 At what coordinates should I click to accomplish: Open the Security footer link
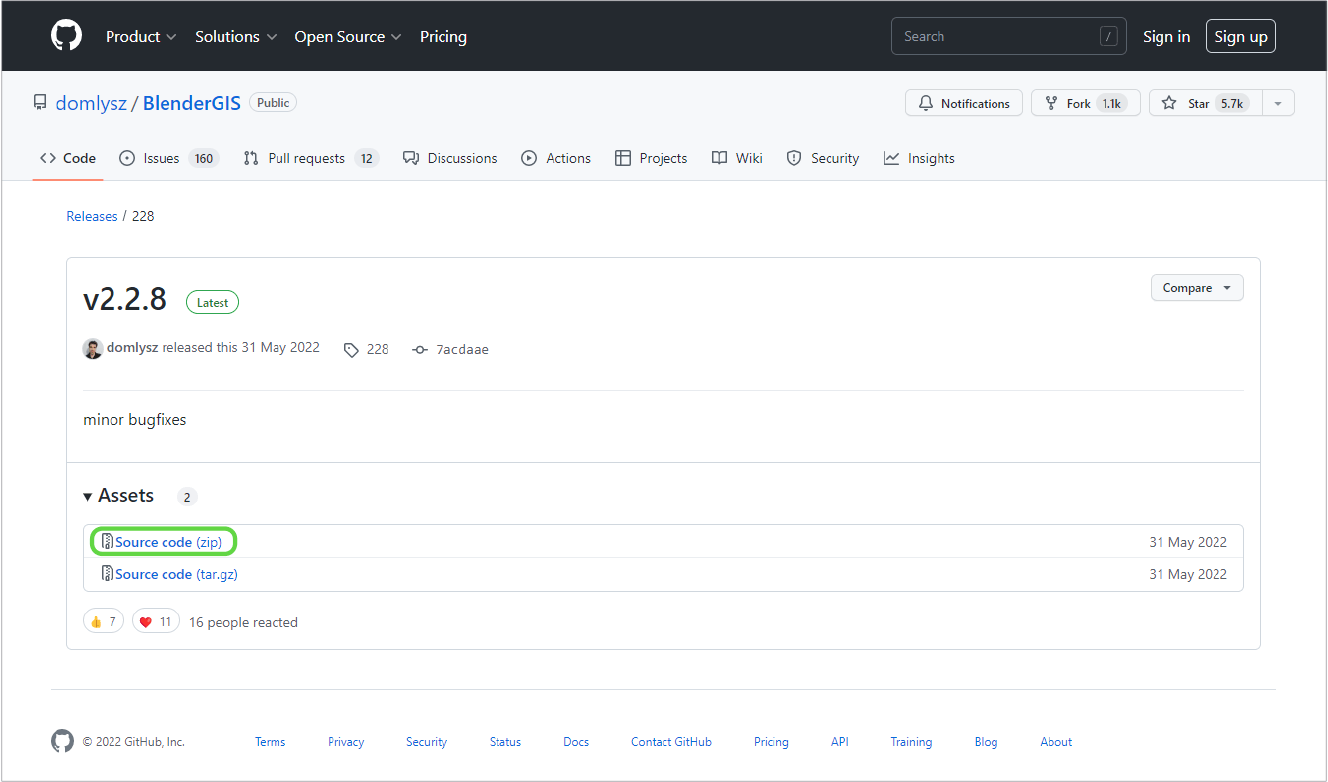pyautogui.click(x=426, y=742)
